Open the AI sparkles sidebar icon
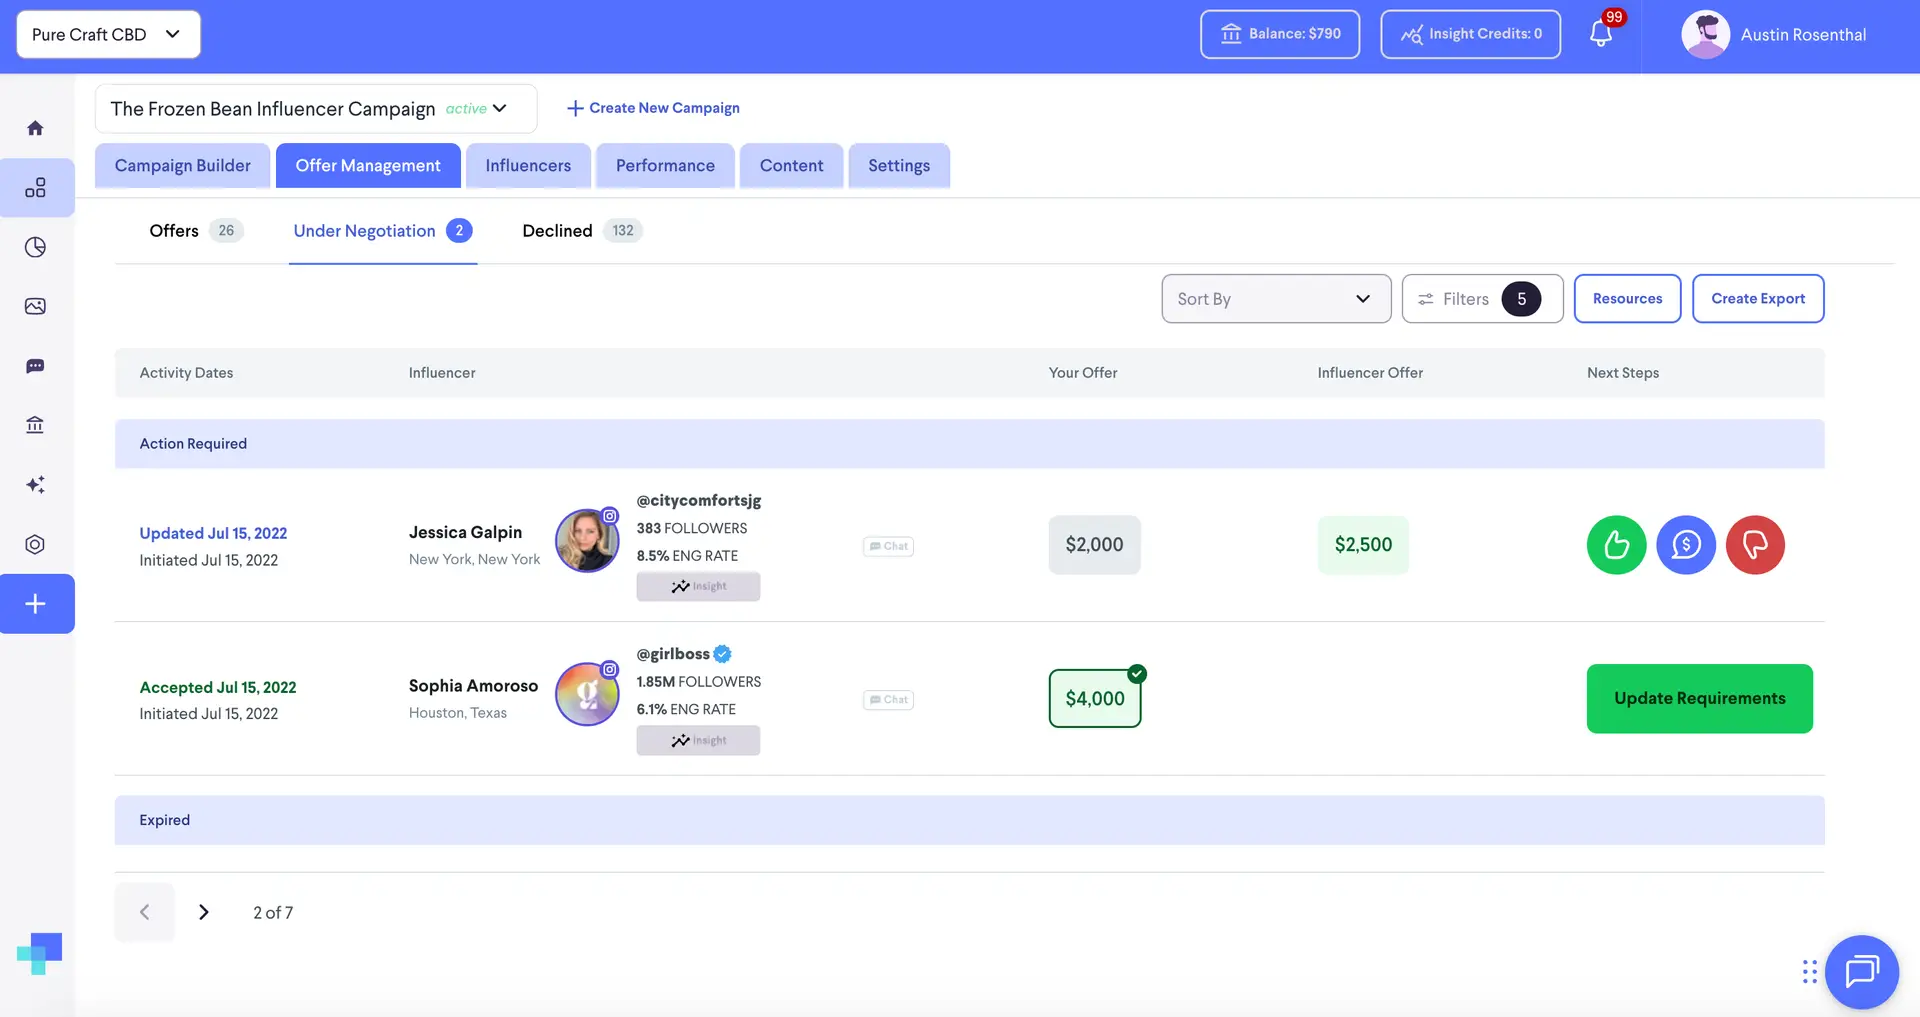 click(x=36, y=484)
